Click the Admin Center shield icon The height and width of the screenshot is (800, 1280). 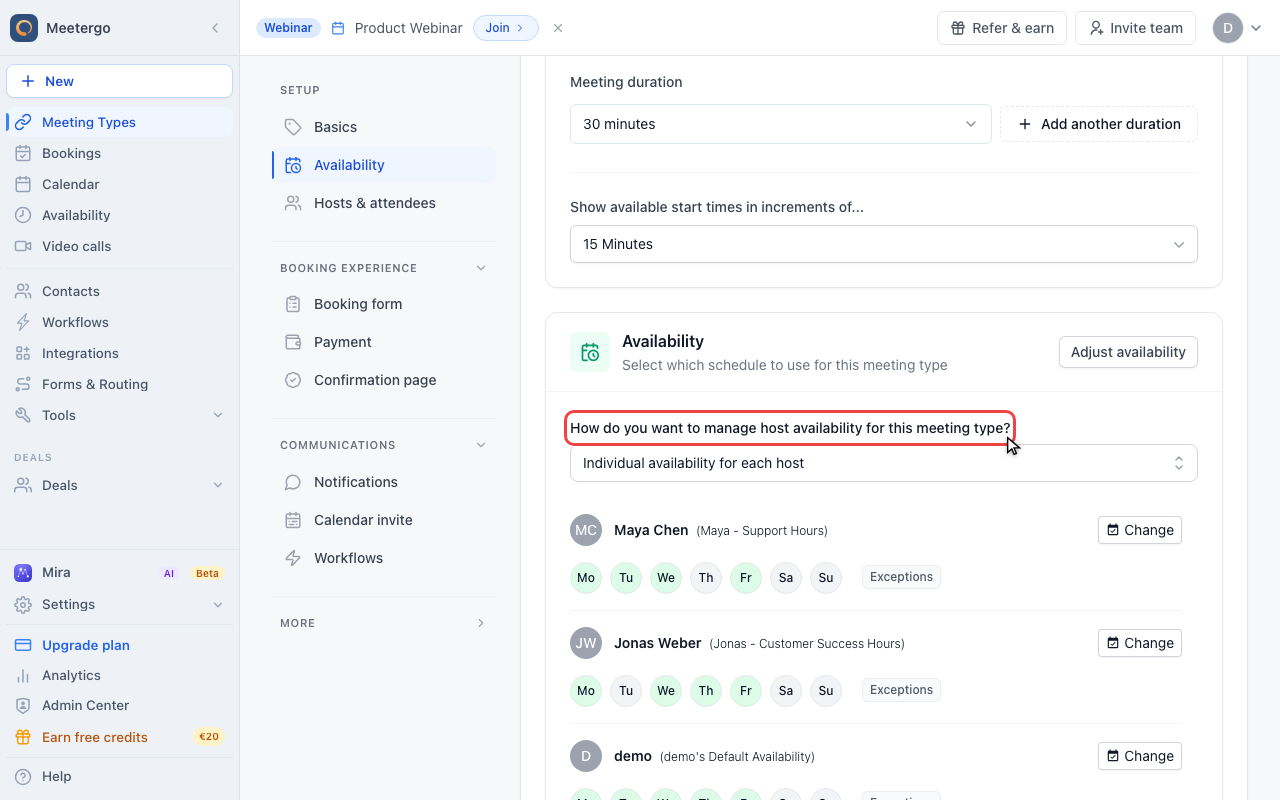(23, 705)
